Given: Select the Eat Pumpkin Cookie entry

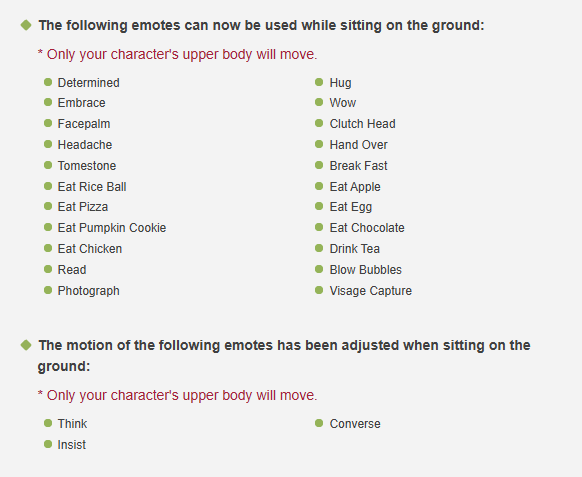Looking at the screenshot, I should click(x=112, y=228).
